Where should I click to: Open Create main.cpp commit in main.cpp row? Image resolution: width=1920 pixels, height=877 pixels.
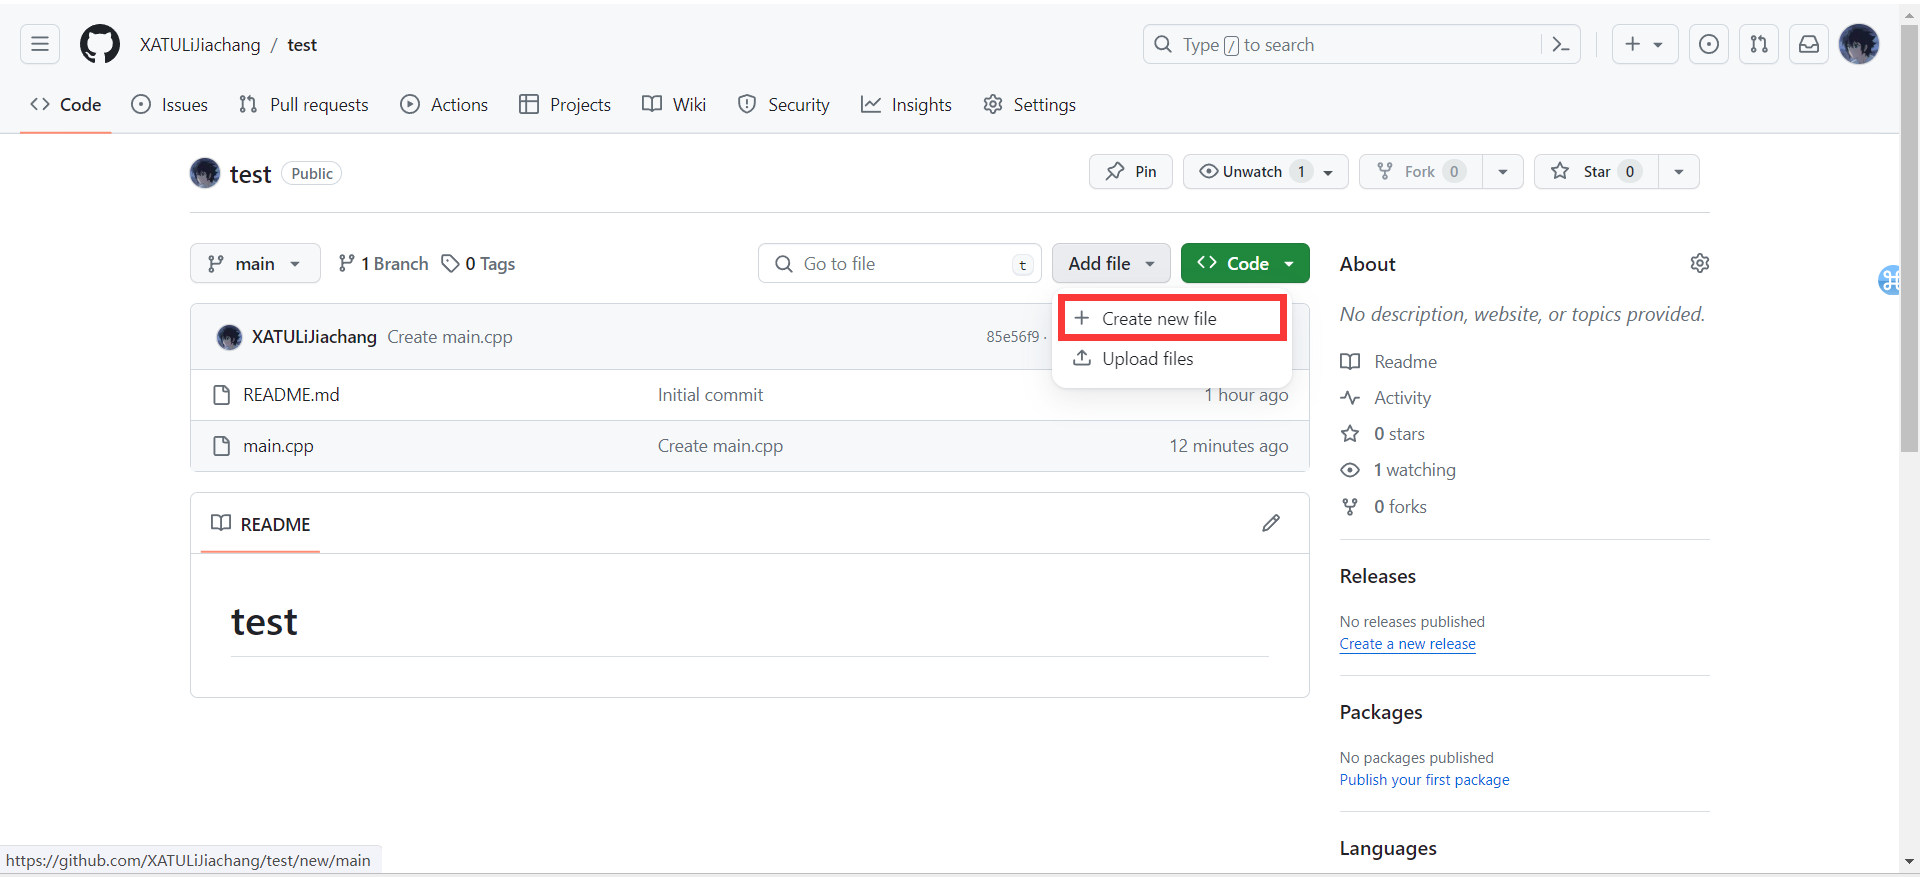coord(720,446)
